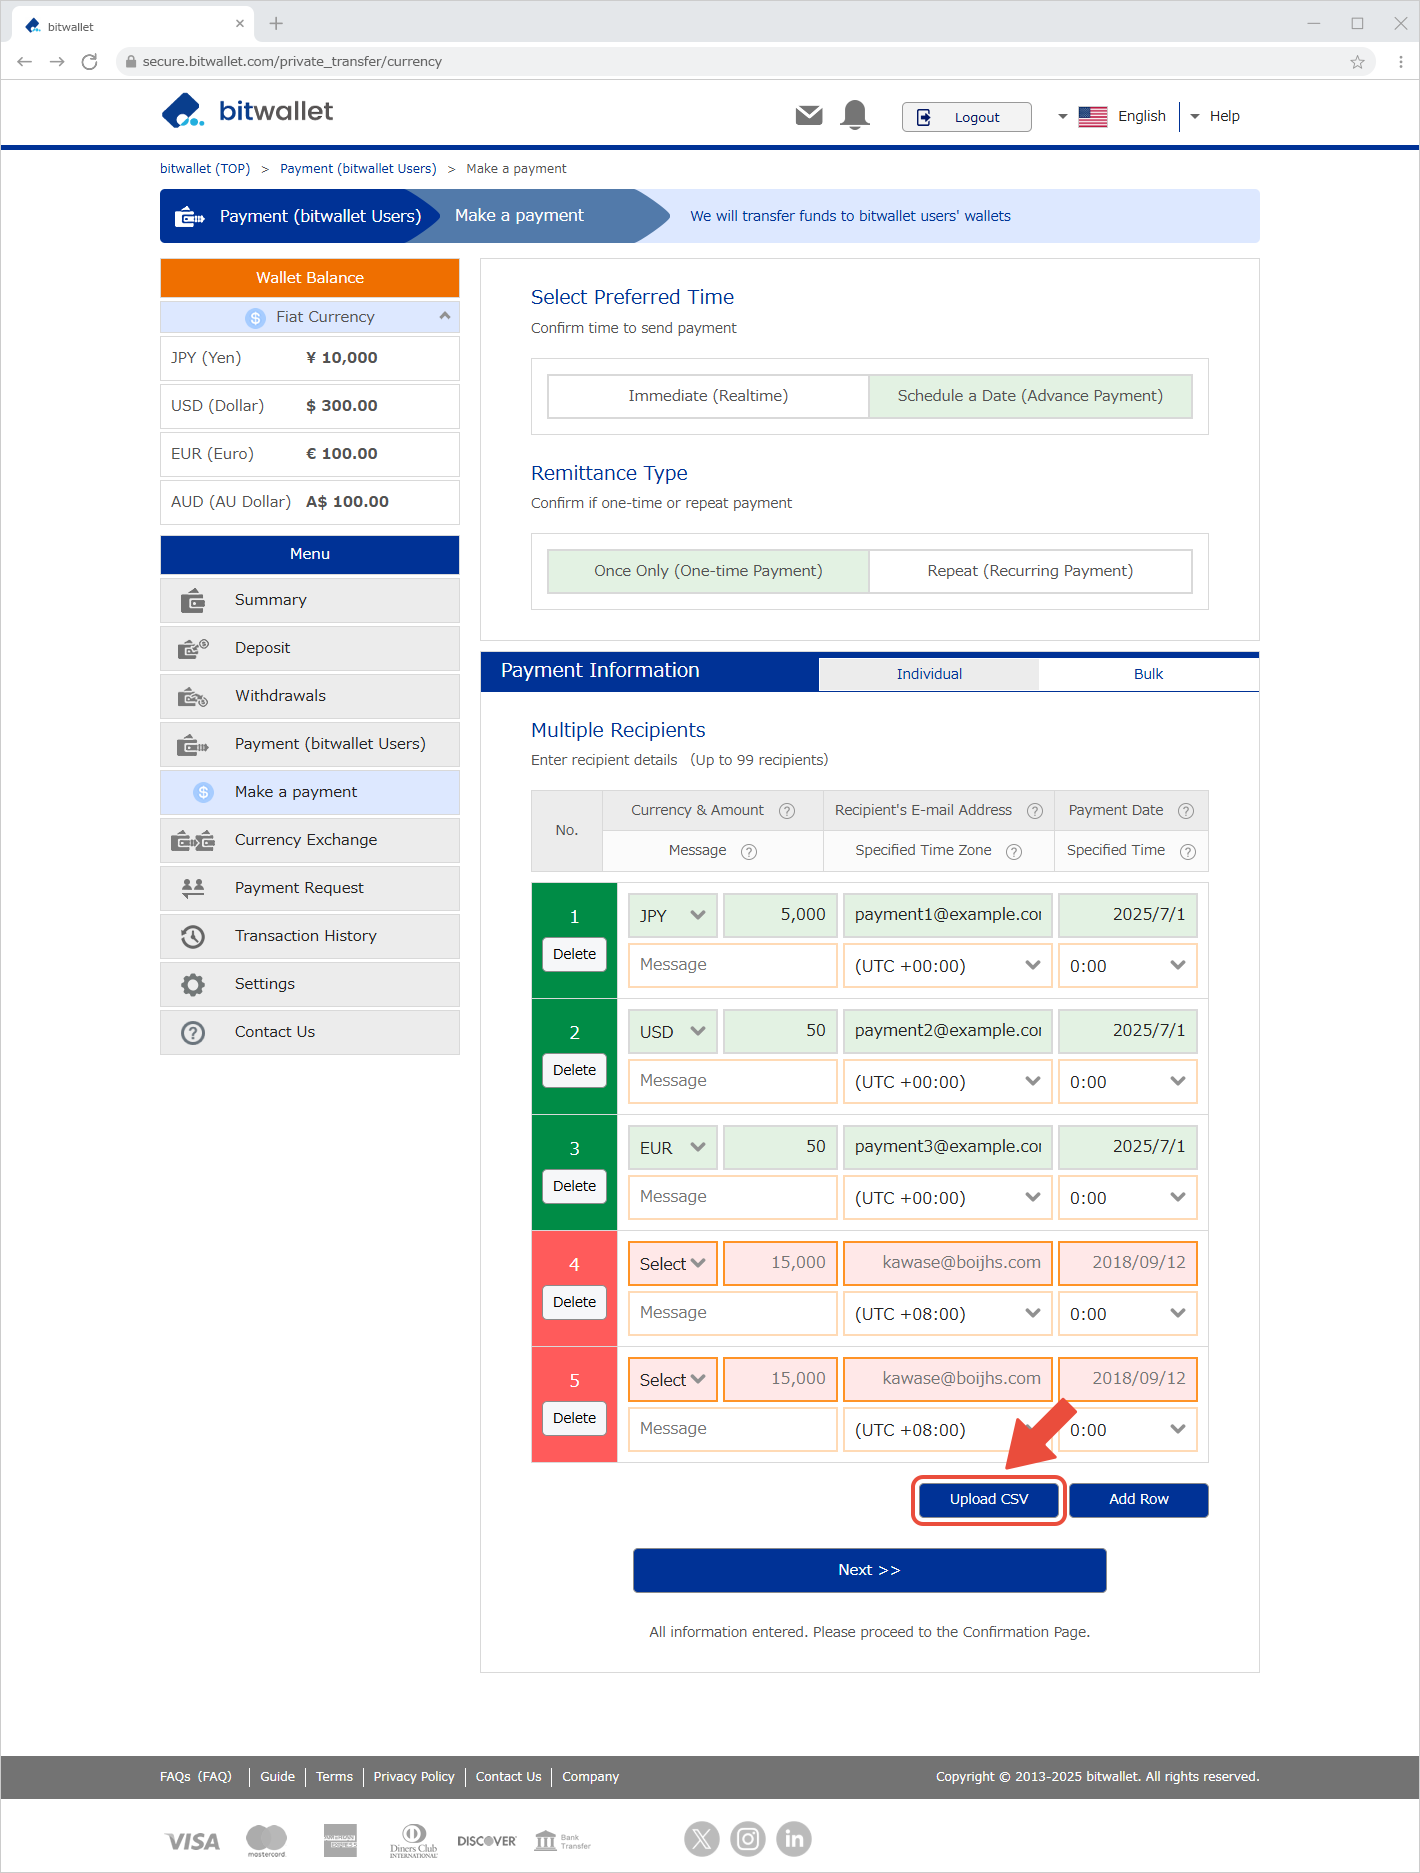Screen dimensions: 1420x1873
Task: Click bitwallet (TOP) breadcrumb link
Action: [x=205, y=169]
